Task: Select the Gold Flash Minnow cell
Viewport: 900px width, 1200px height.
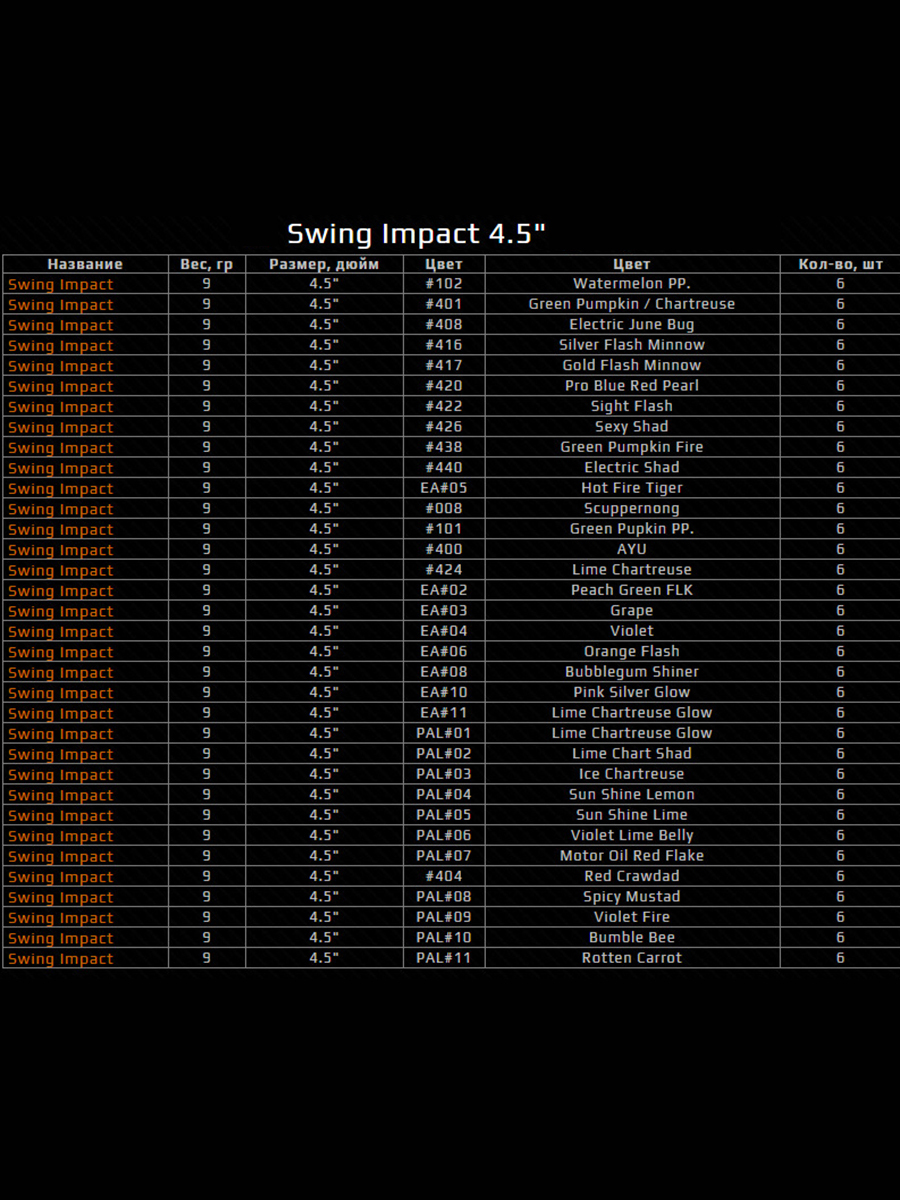Action: click(632, 365)
